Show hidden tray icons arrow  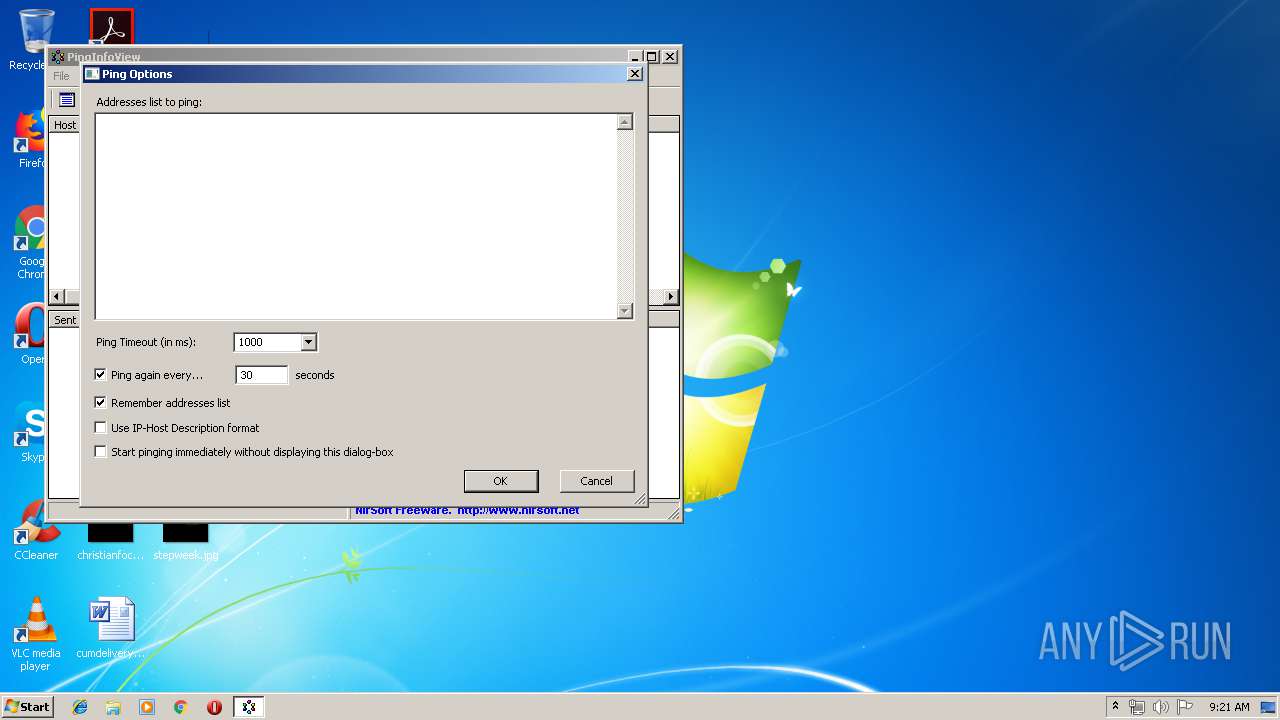point(1115,707)
